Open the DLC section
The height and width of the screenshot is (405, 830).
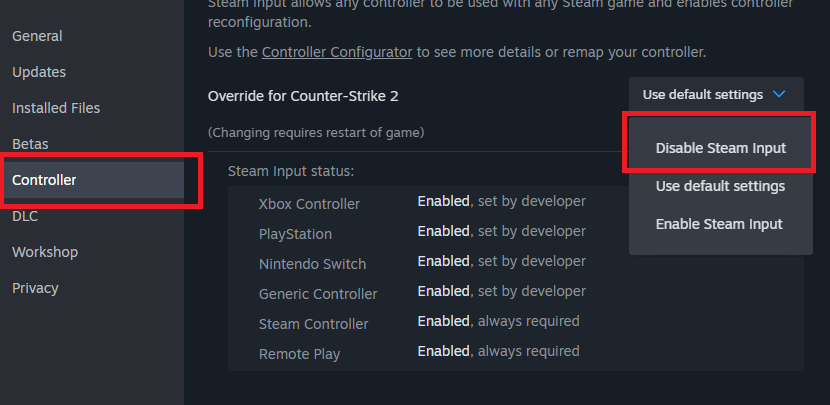25,216
